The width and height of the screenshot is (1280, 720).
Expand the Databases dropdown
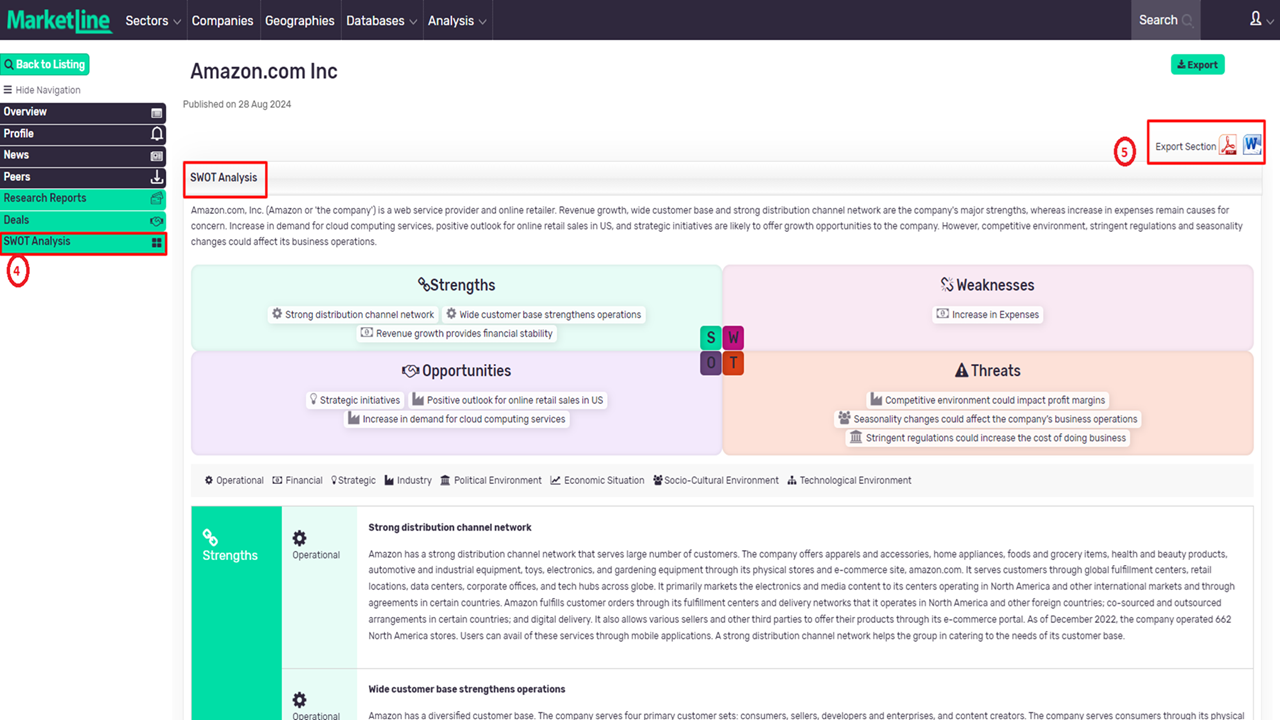(381, 20)
